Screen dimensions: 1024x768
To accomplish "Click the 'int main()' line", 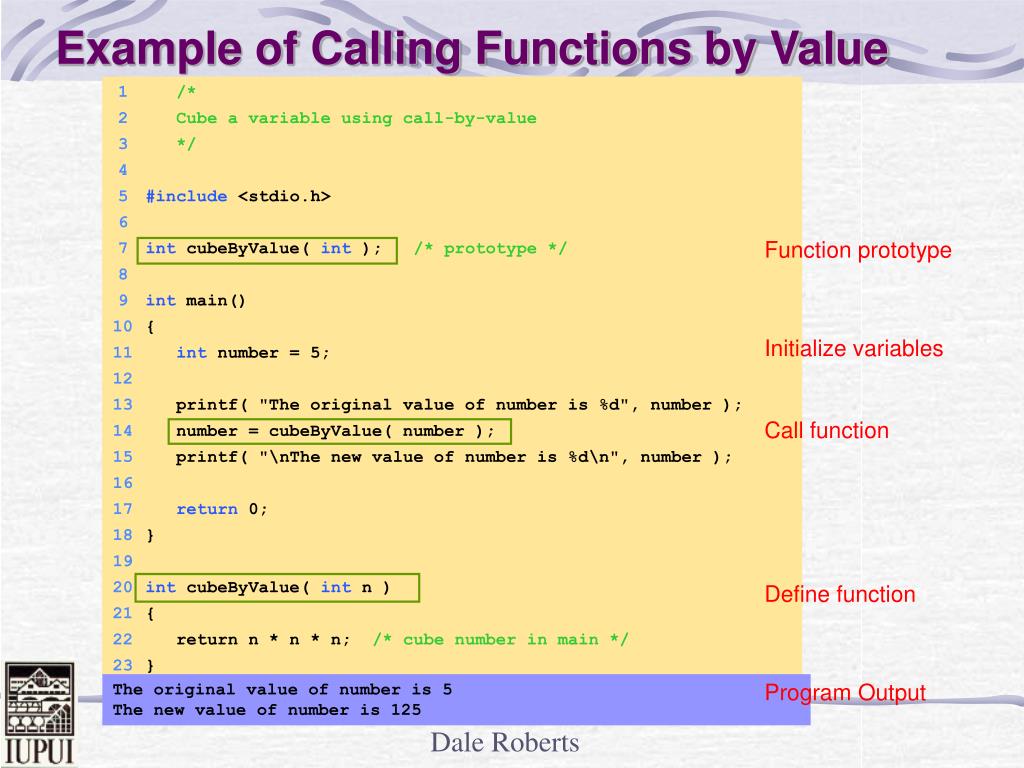I will point(195,300).
